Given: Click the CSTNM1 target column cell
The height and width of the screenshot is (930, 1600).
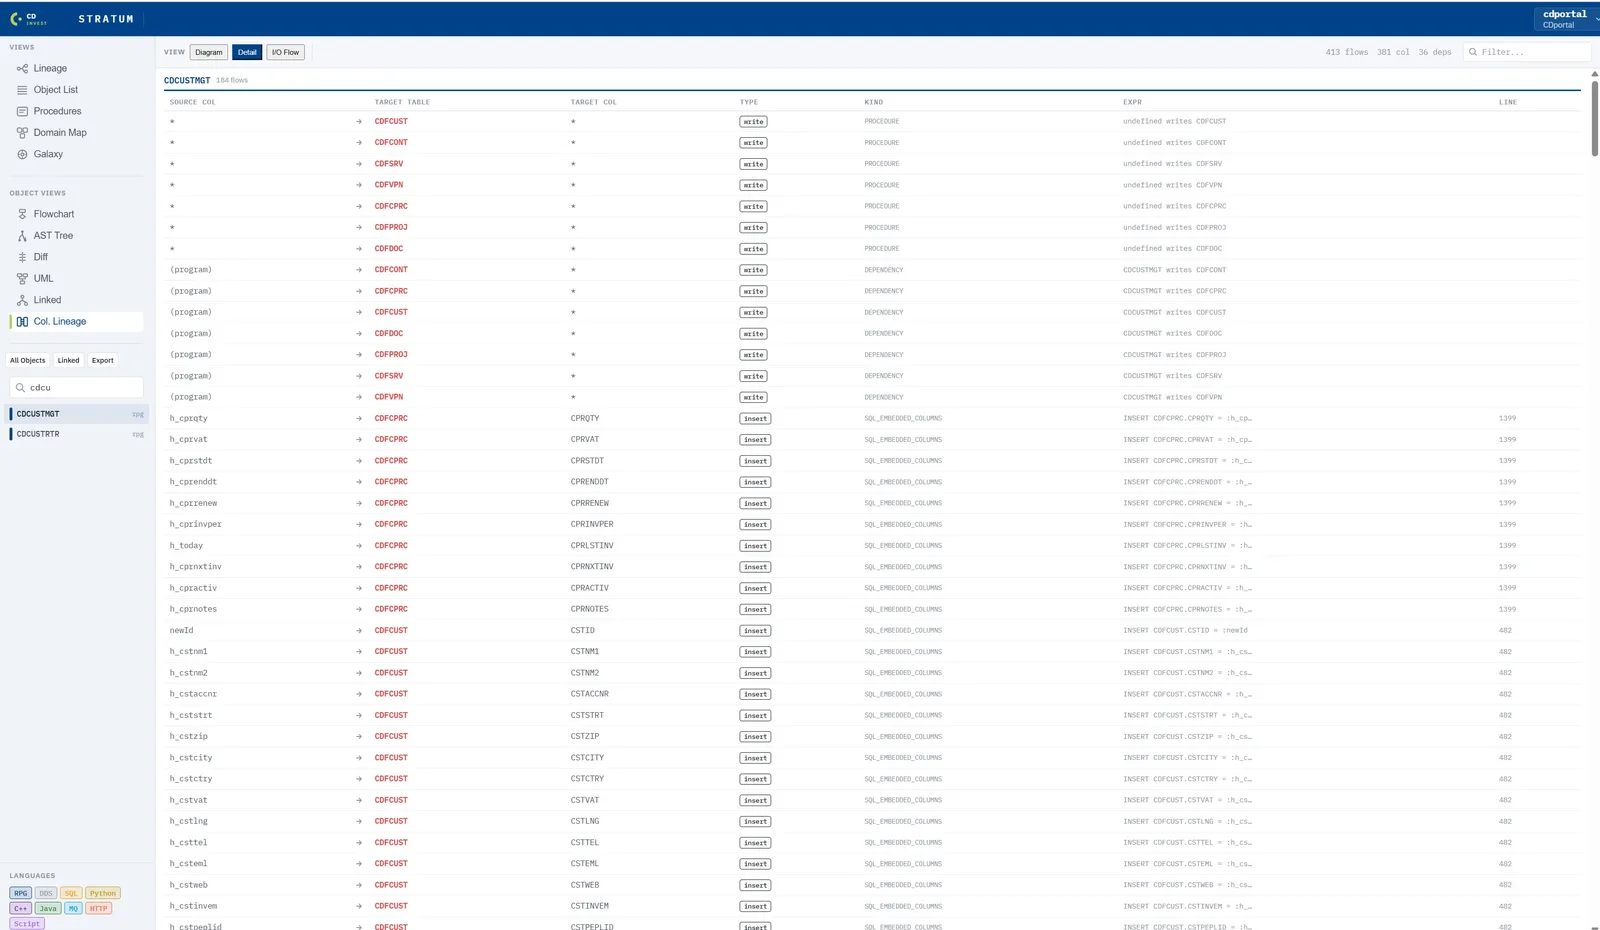Looking at the screenshot, I should 585,652.
